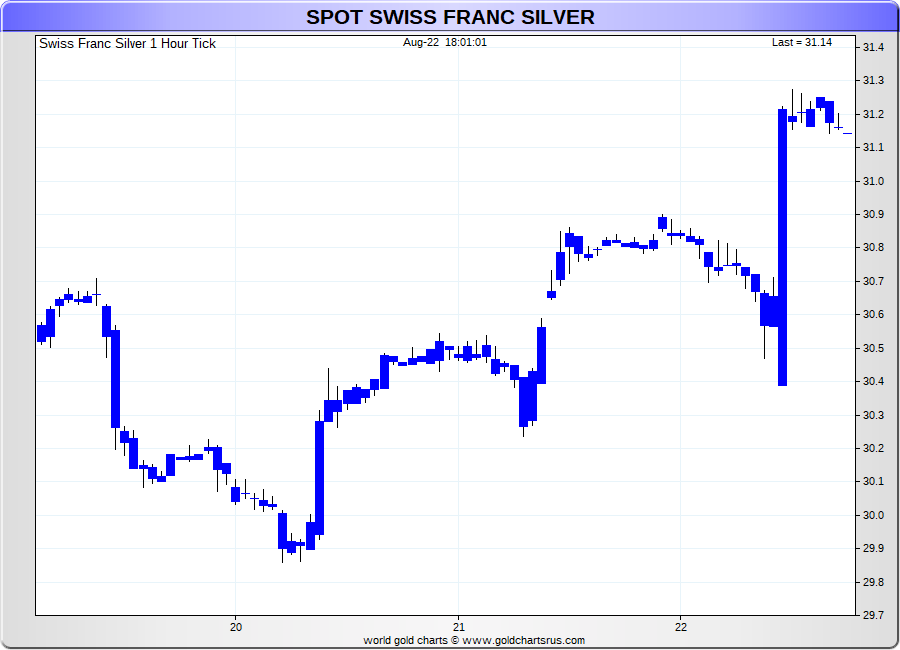Click the 'SPOT SWISS FRANC SILVER' chart title
Screen dimensions: 900x650
450,17
